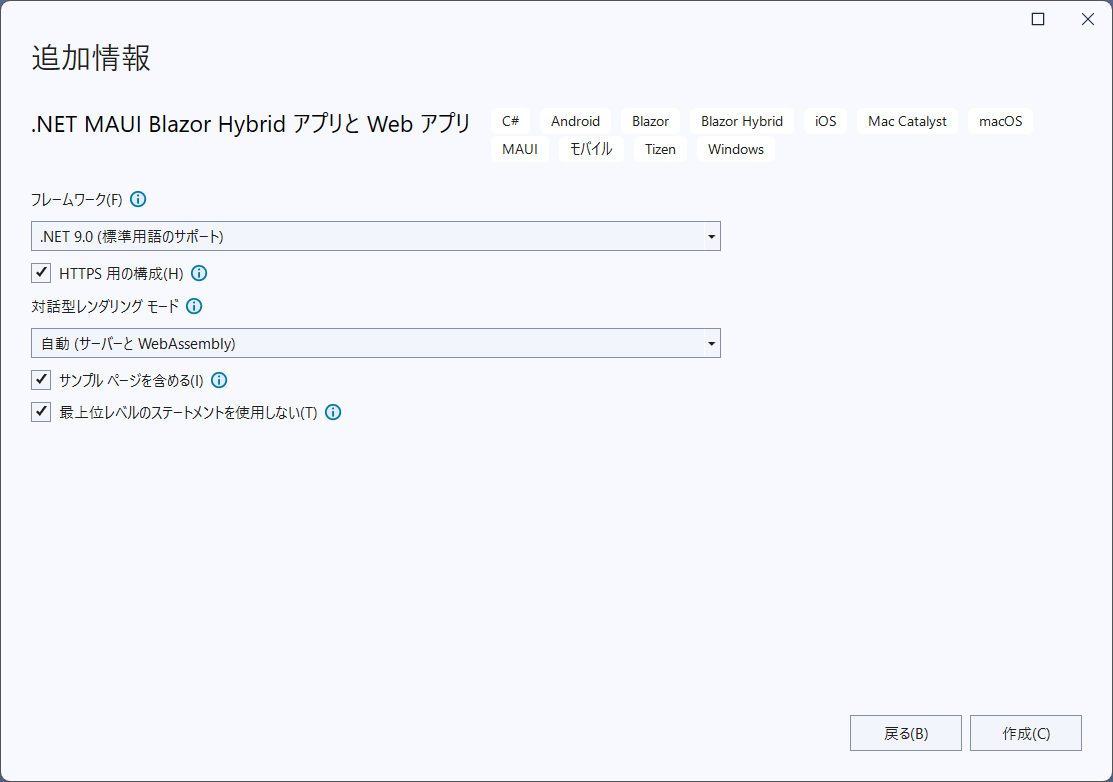This screenshot has height=782, width=1113.
Task: Click the 追加情報 heading
Action: point(91,57)
